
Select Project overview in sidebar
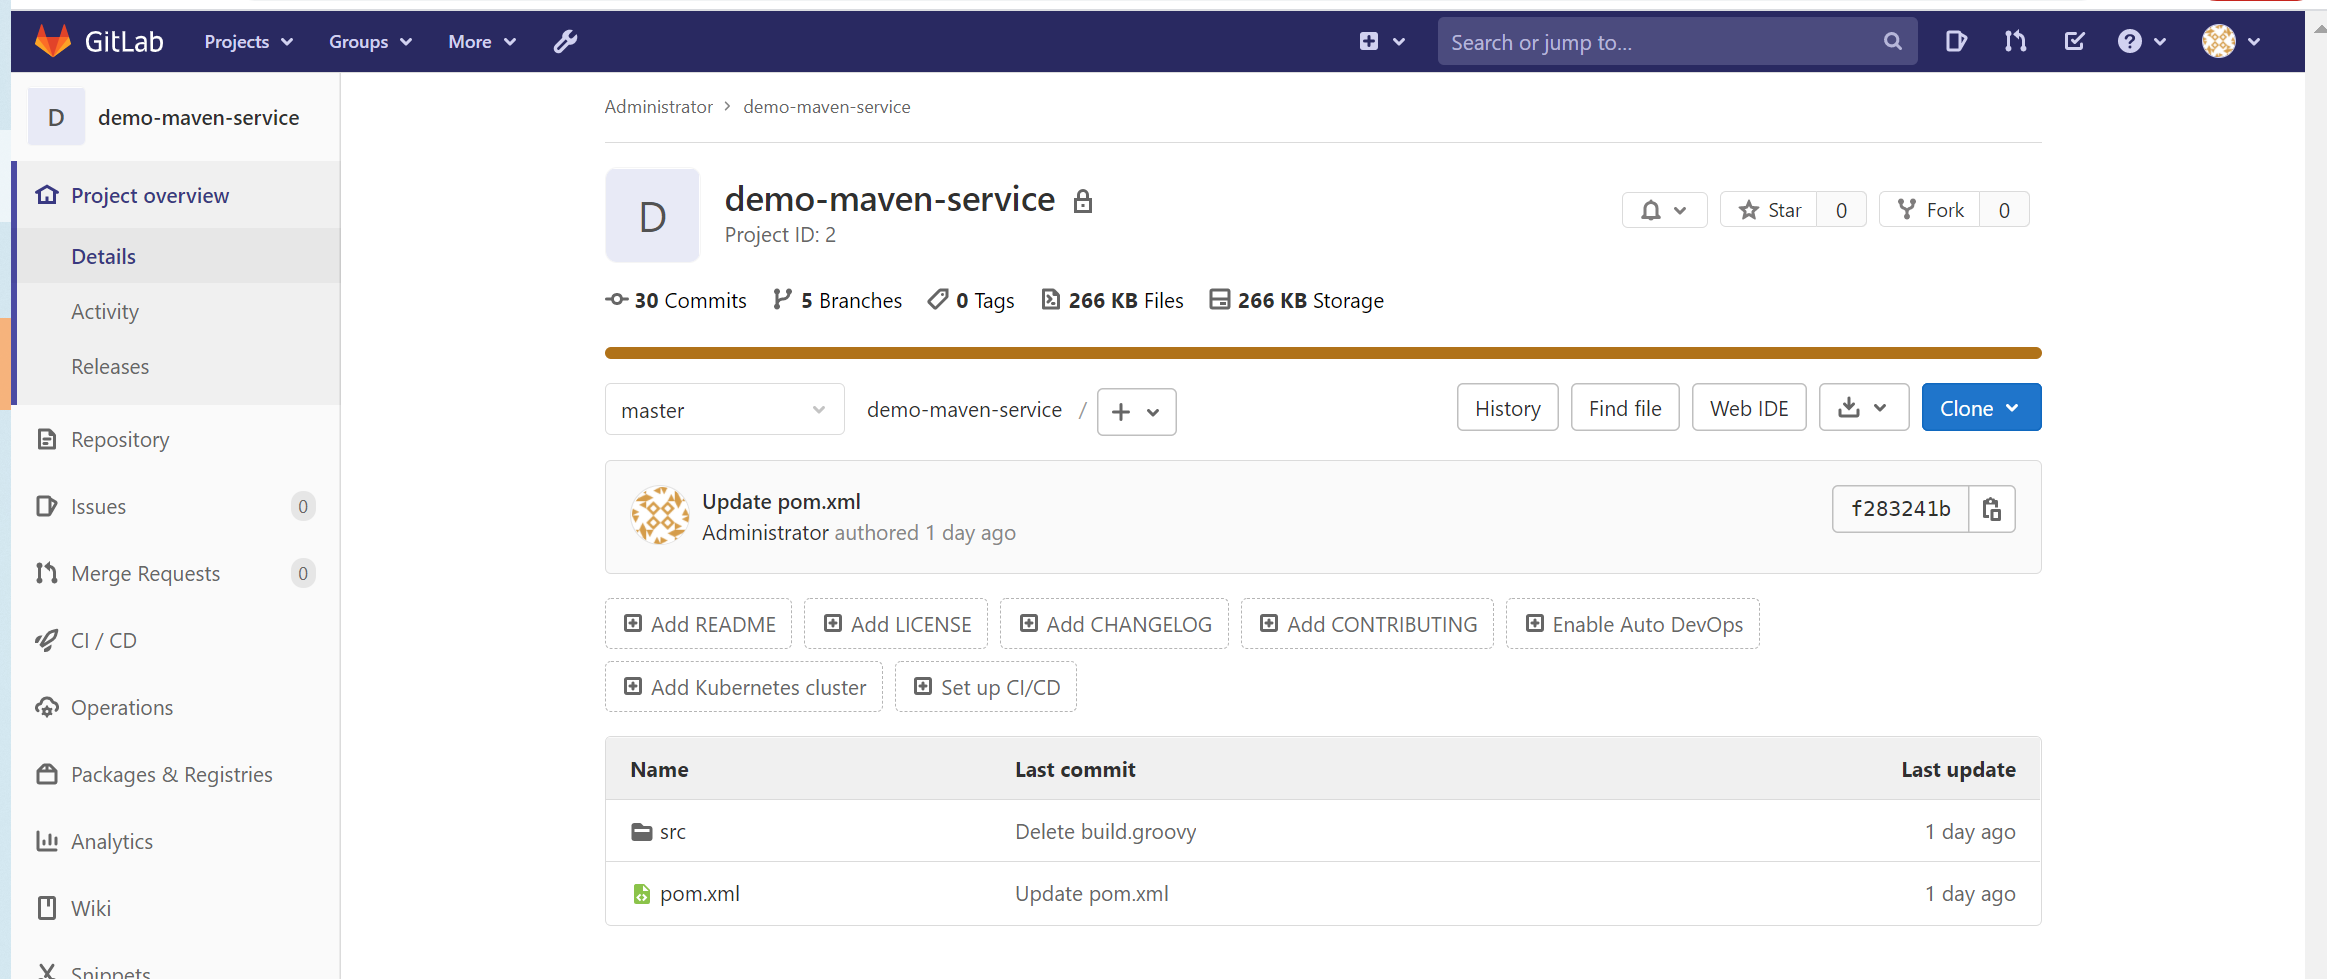(178, 195)
